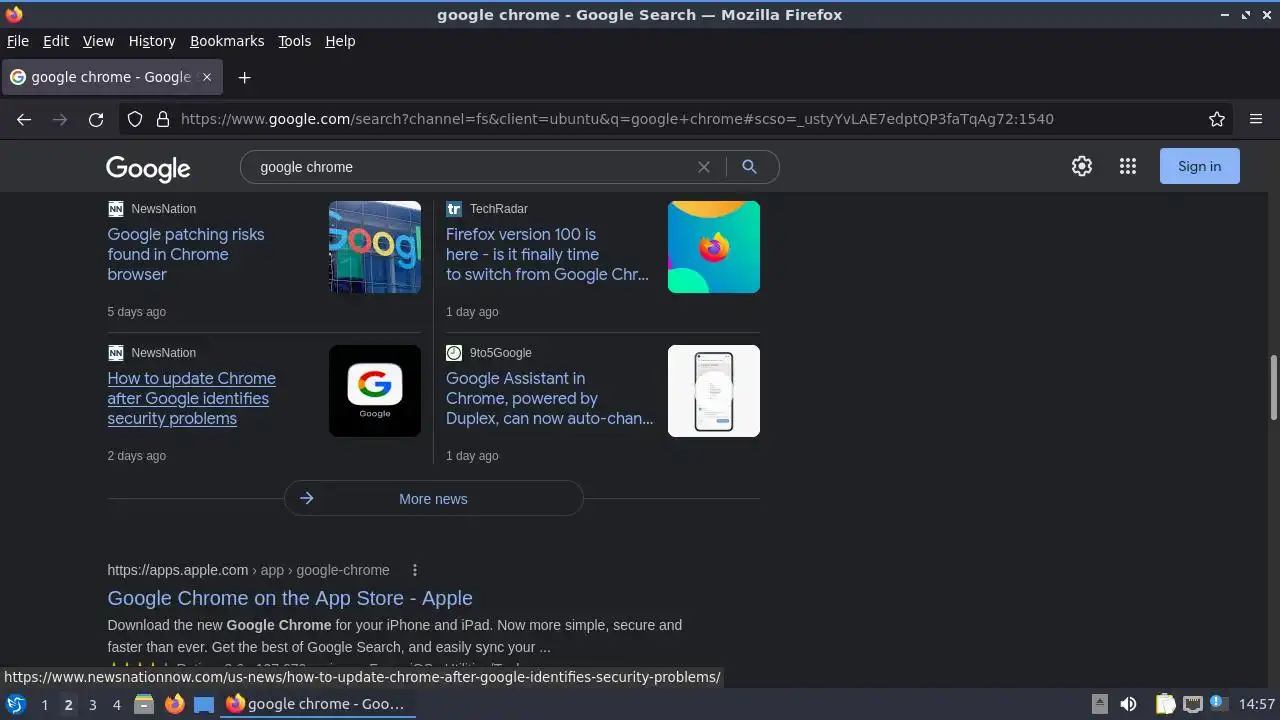Screen dimensions: 1280x720
Task: Click the 9to5Google source label
Action: 500,353
